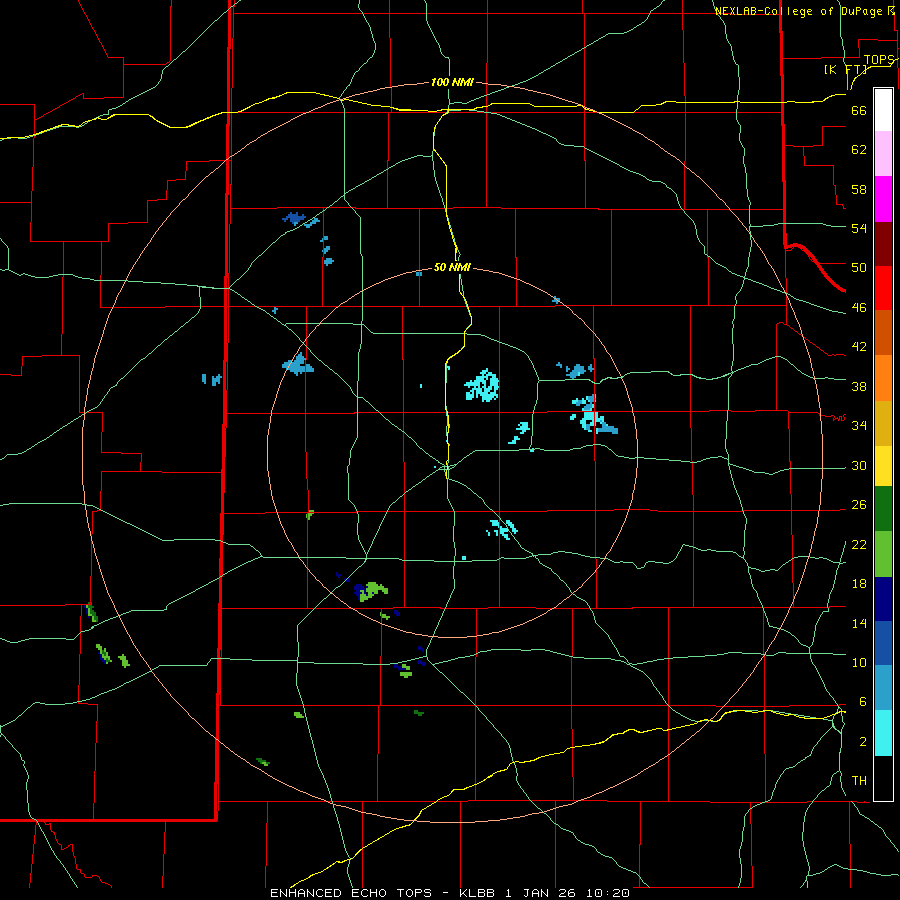Click the 26 legend label
The width and height of the screenshot is (900, 900).
click(x=859, y=505)
